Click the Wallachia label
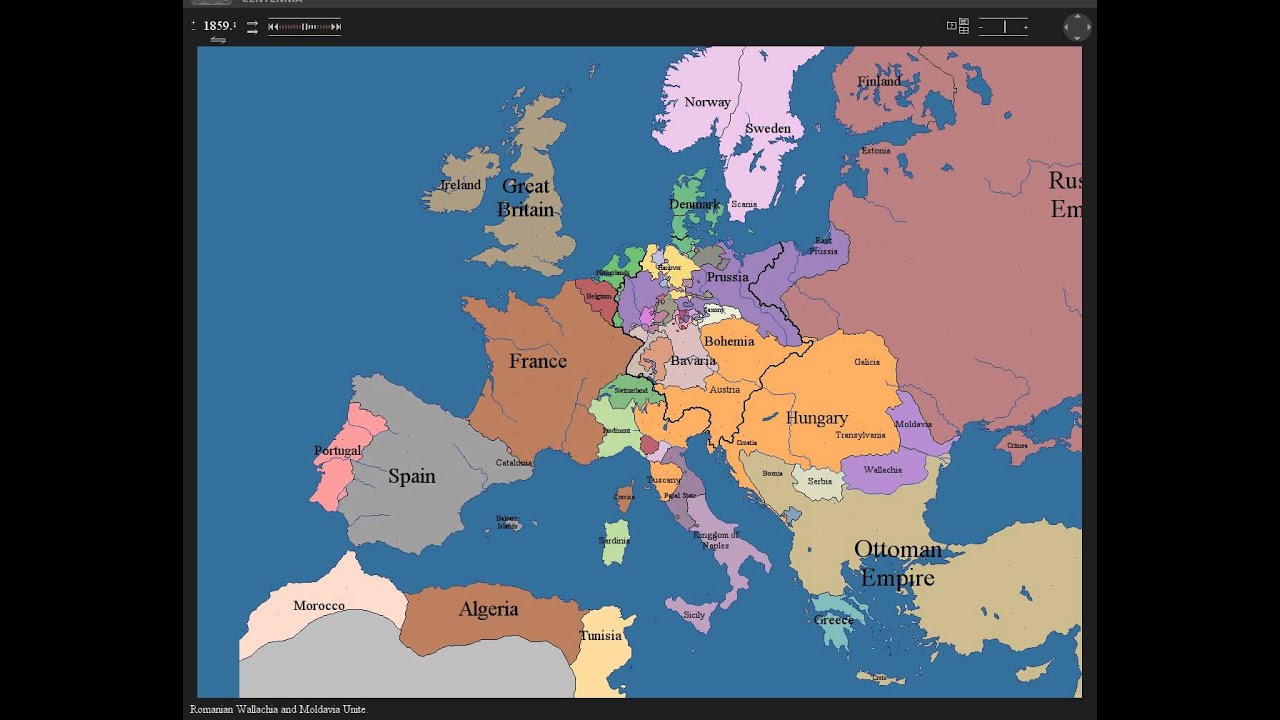This screenshot has width=1280, height=720. click(x=883, y=470)
